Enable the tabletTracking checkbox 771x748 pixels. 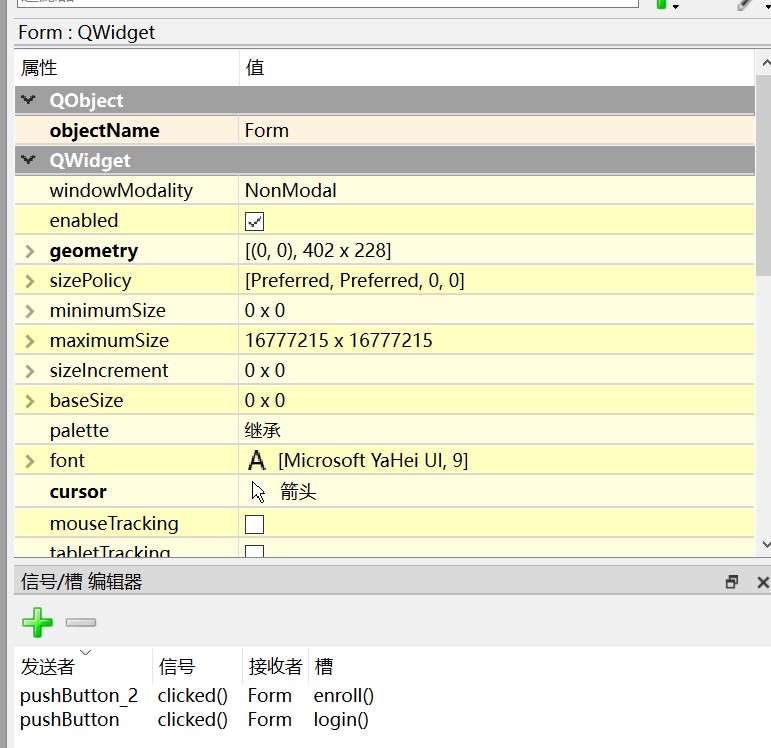point(254,551)
